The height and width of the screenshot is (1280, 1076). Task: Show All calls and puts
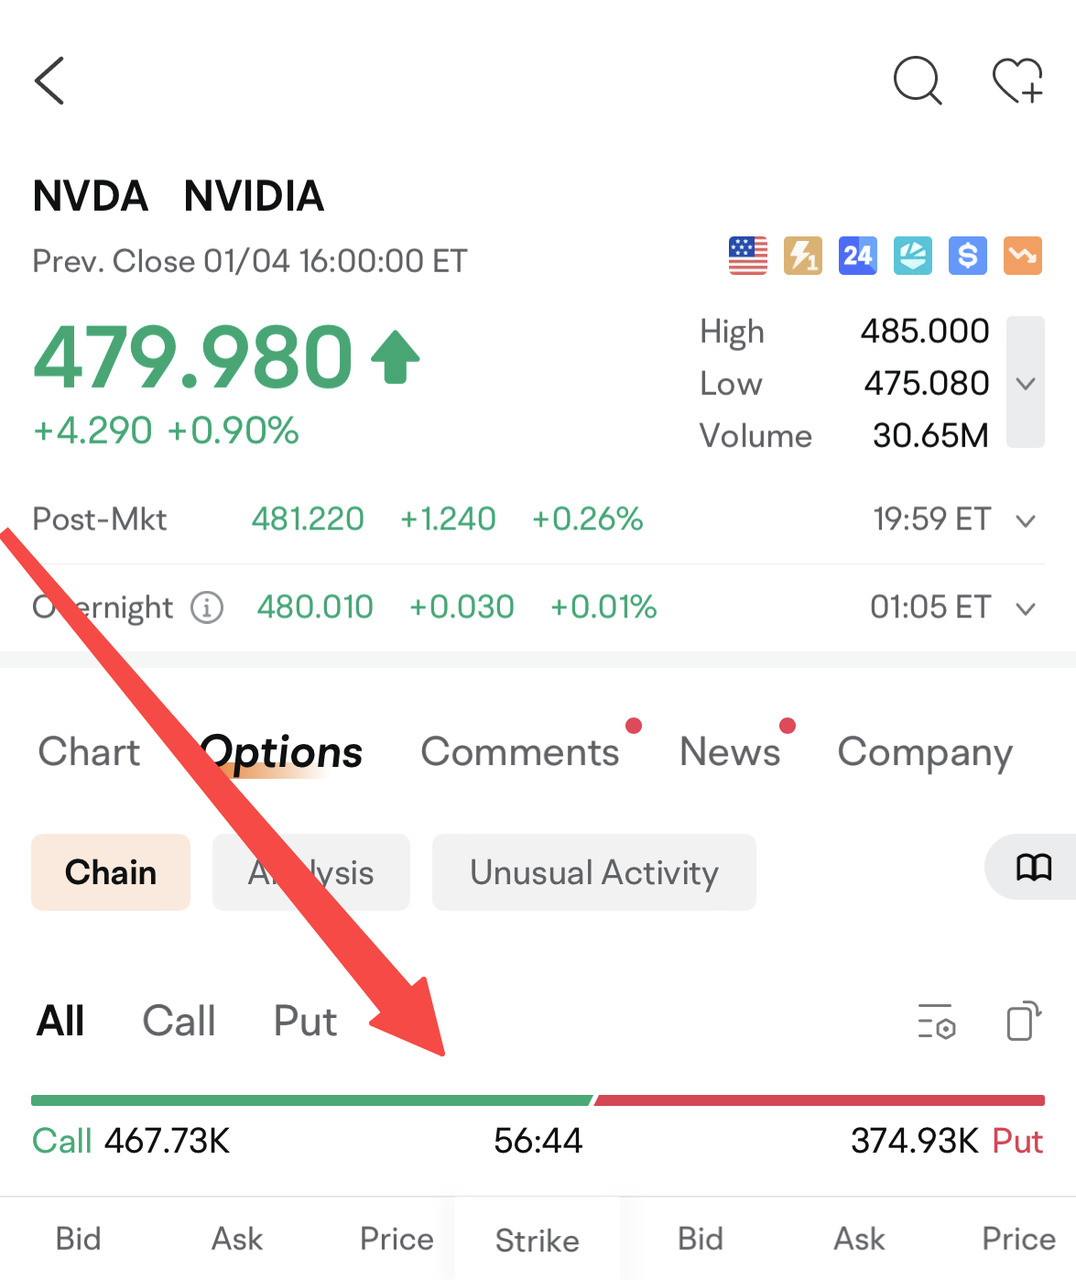click(x=61, y=1022)
